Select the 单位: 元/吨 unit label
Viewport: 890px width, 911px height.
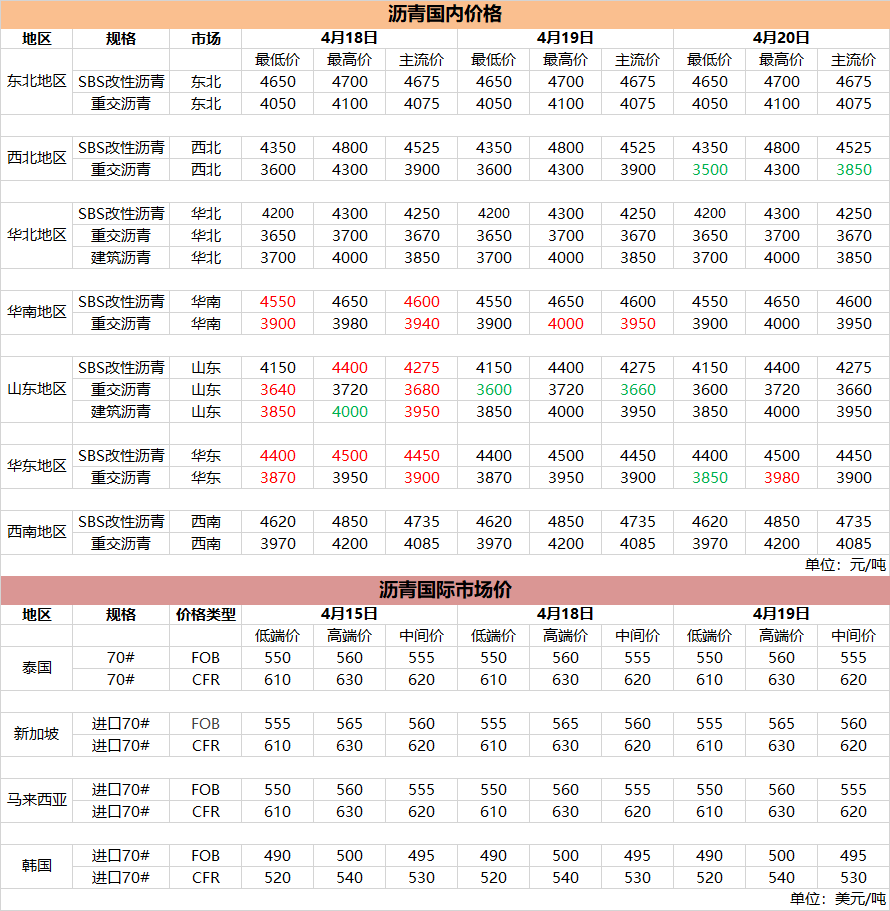click(x=845, y=565)
